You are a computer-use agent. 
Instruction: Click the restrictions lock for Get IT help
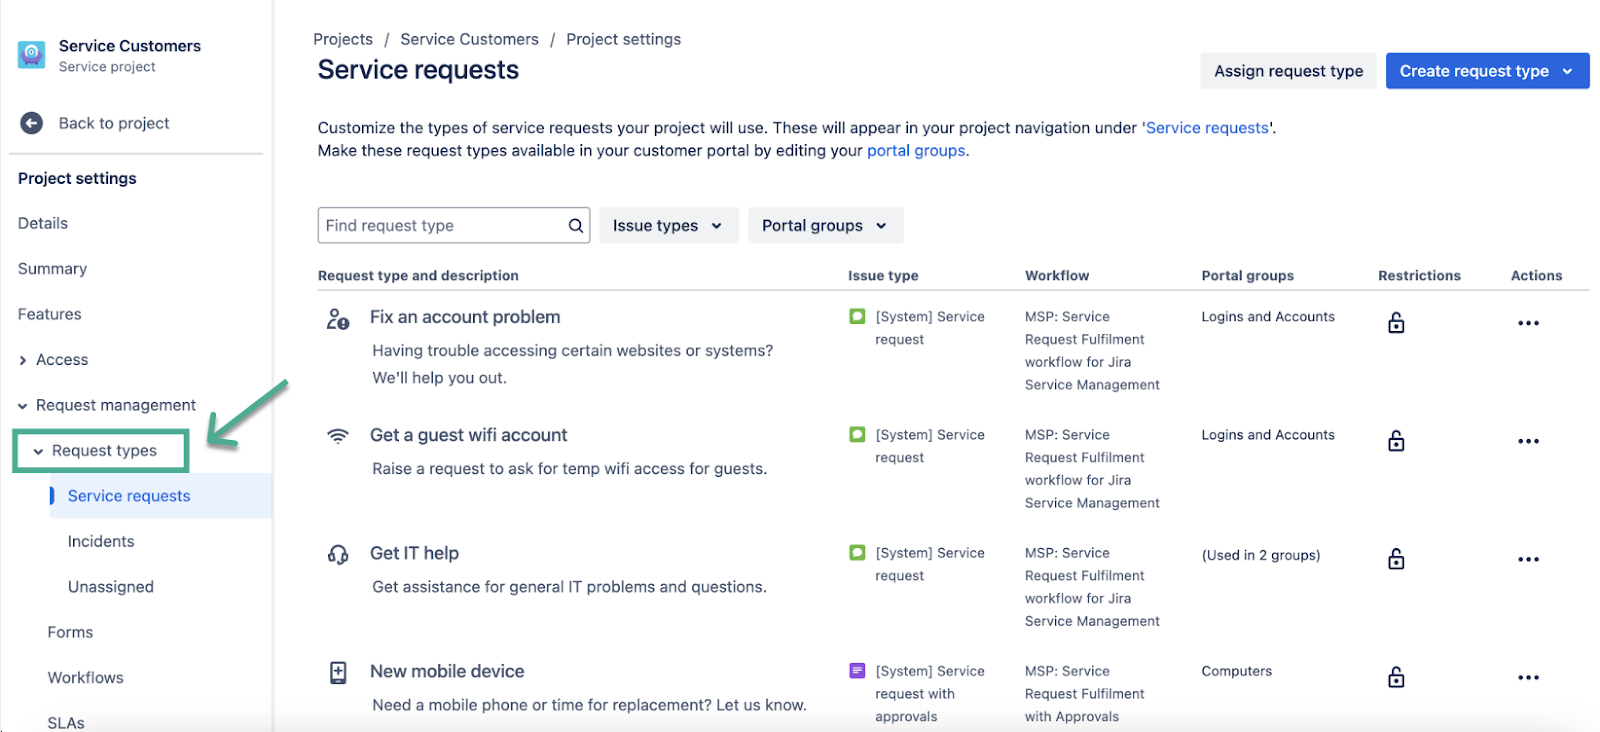1396,559
